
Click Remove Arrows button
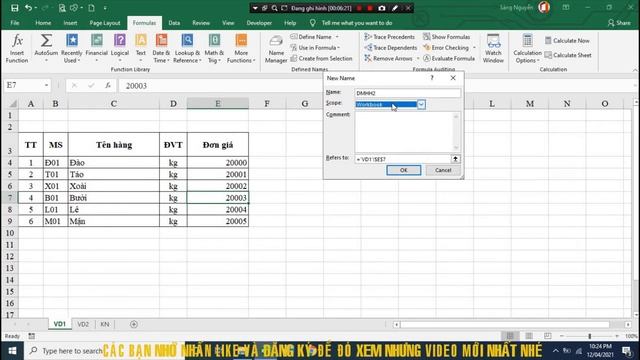click(x=388, y=58)
